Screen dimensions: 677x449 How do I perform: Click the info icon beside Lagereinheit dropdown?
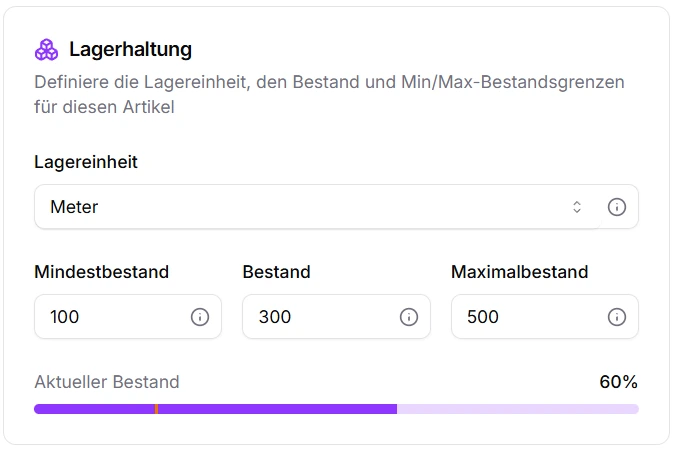pos(617,207)
